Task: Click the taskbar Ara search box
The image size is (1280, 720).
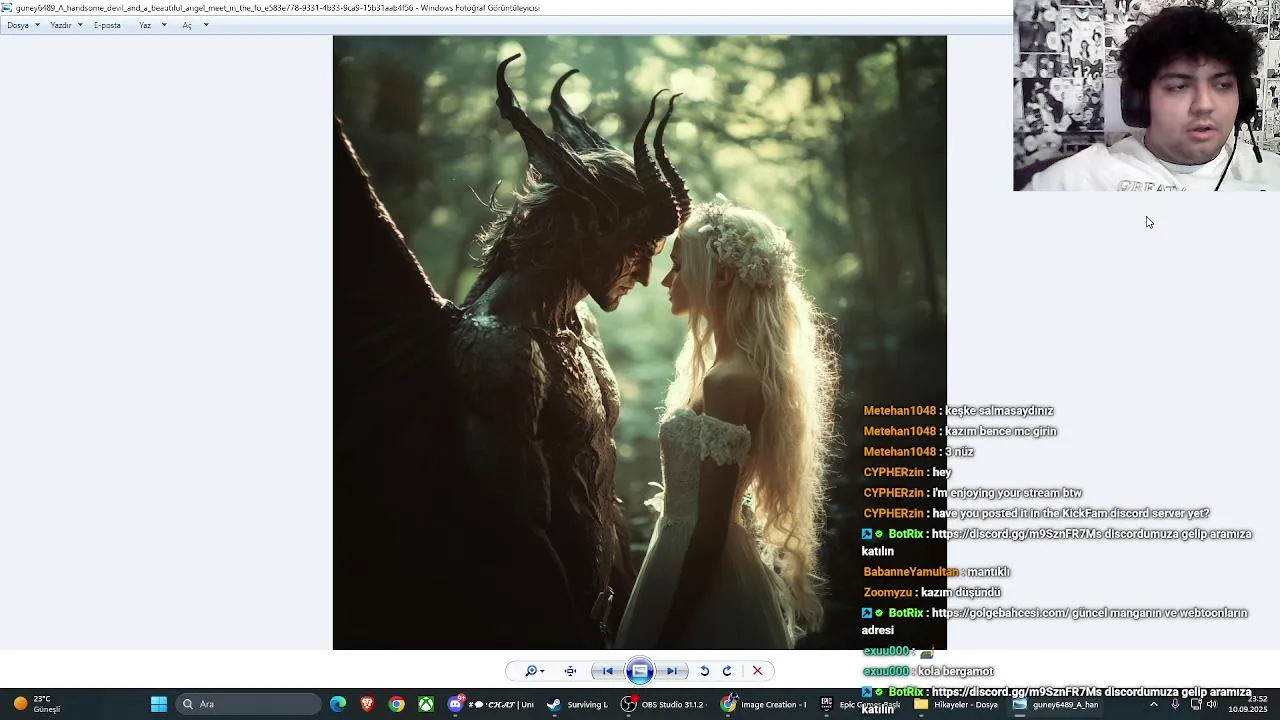Action: (247, 704)
